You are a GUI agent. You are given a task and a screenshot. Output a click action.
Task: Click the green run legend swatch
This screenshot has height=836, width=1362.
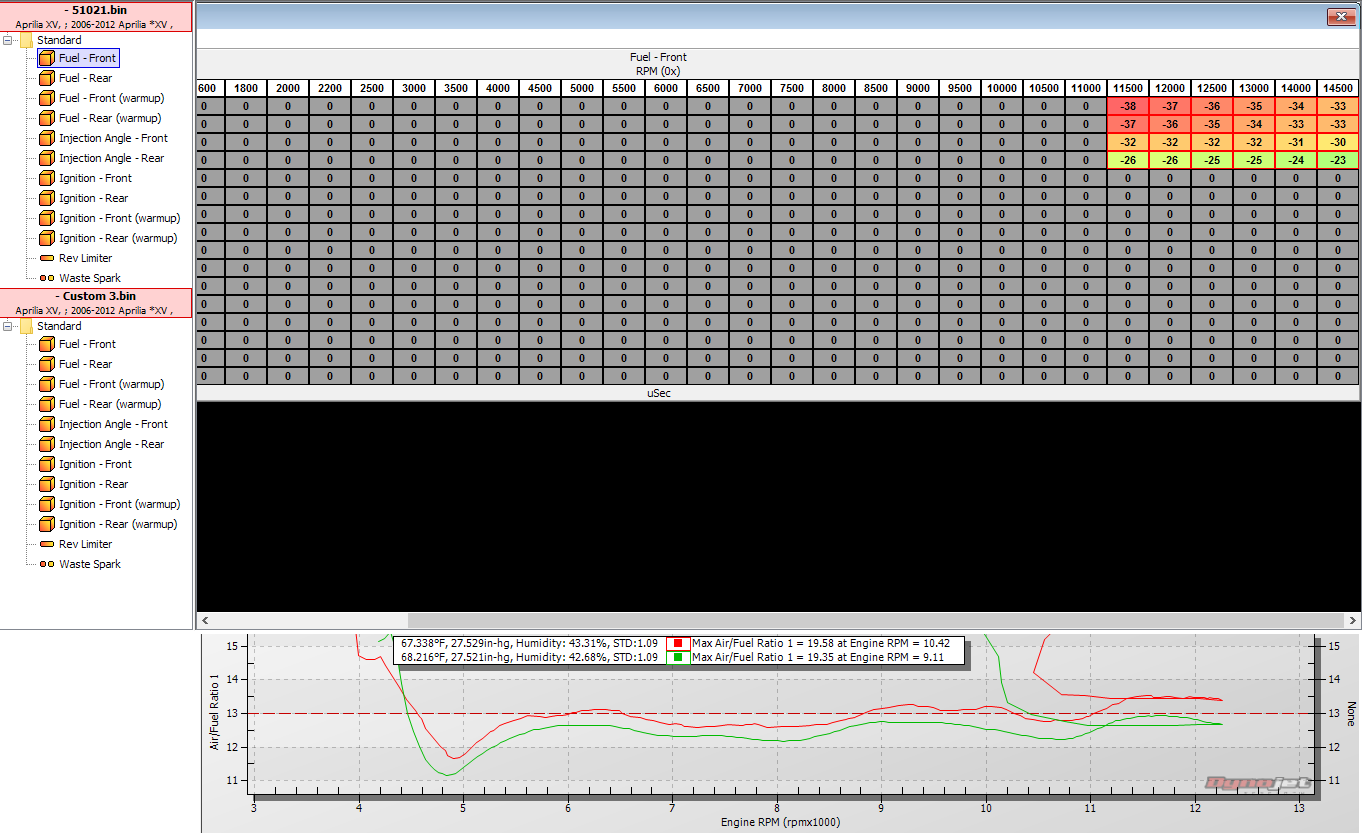tap(677, 658)
